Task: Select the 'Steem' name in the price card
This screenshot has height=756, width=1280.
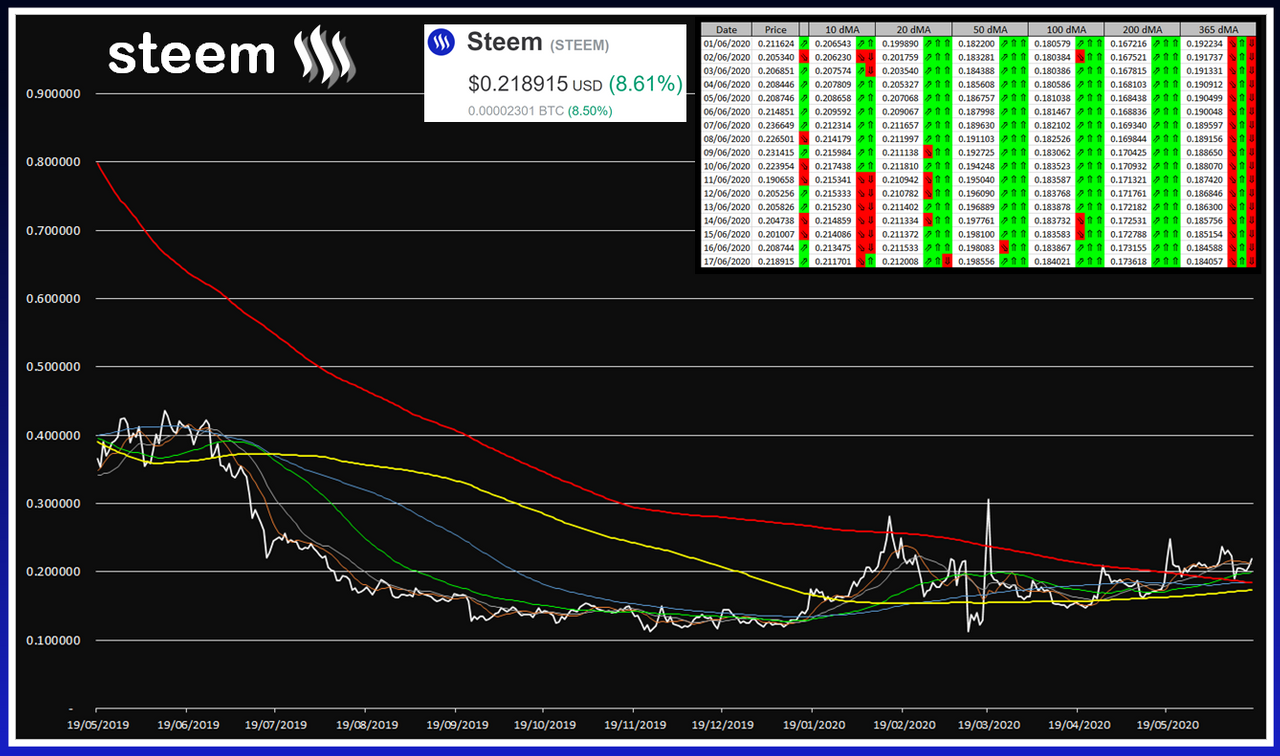Action: (505, 42)
